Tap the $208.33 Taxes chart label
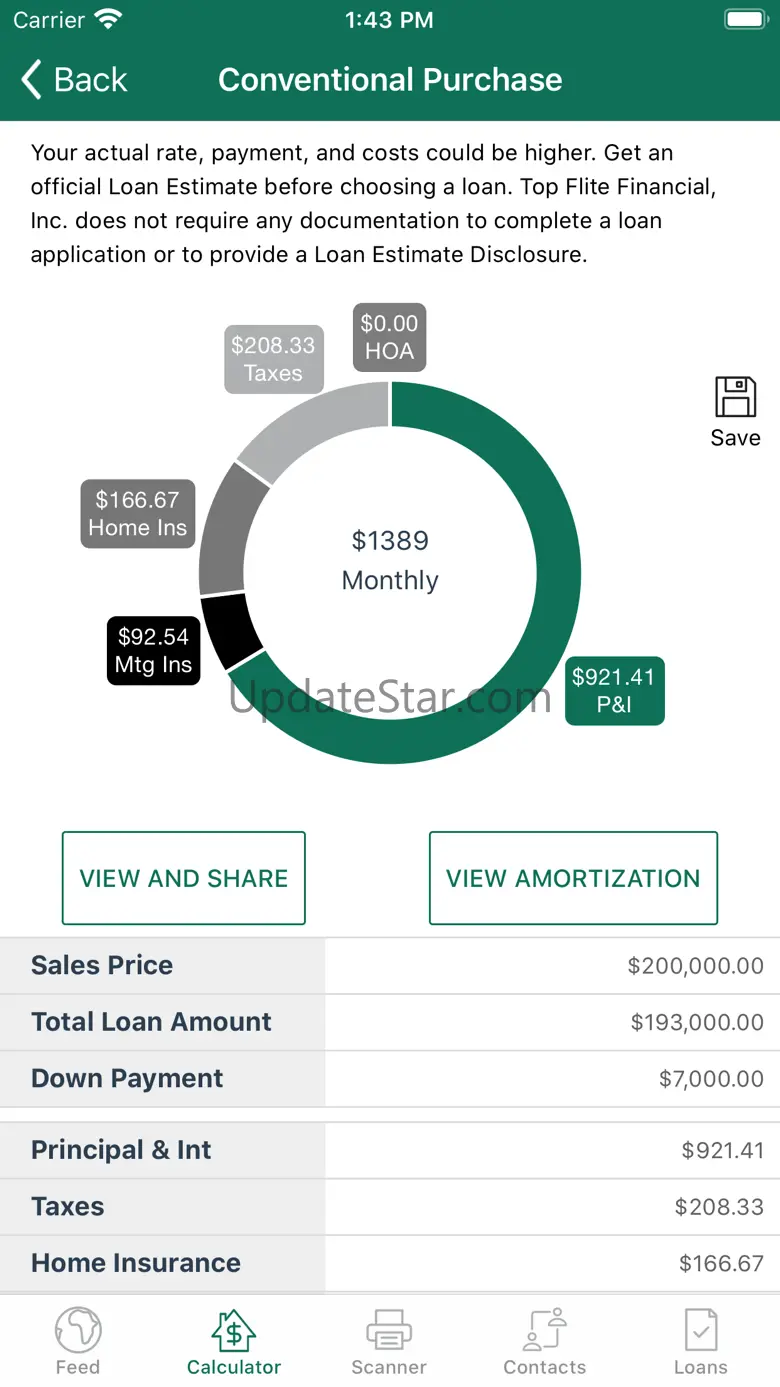The image size is (780, 1387). pos(274,359)
